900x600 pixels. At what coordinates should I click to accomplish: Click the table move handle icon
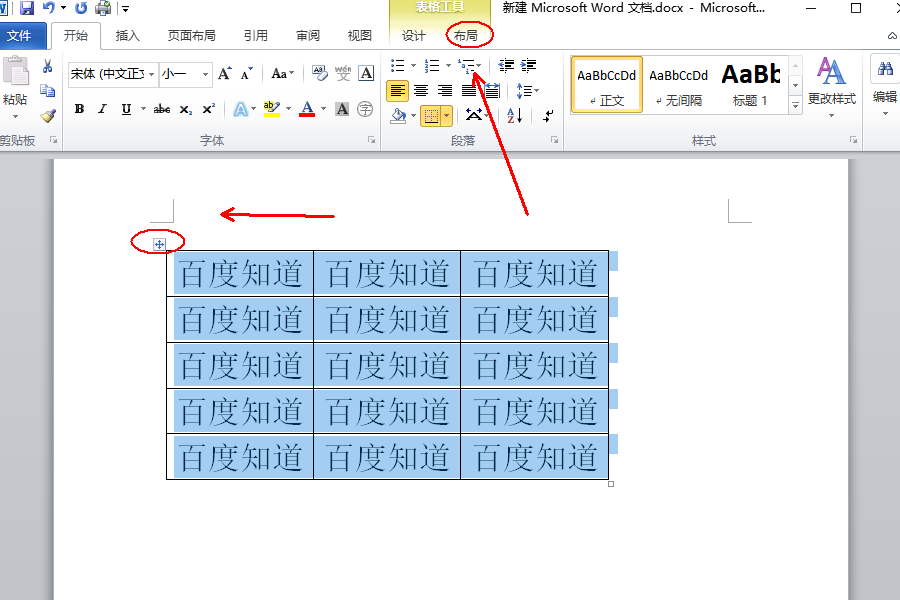point(159,245)
